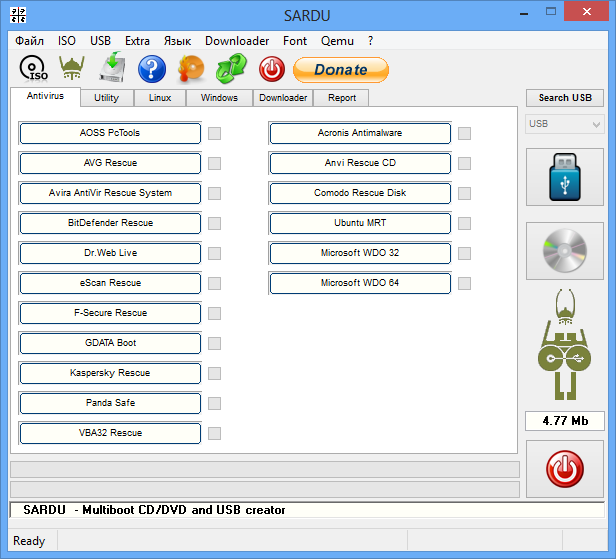Screen dimensions: 616x559
Task: Switch to the Report tab
Action: pos(342,98)
